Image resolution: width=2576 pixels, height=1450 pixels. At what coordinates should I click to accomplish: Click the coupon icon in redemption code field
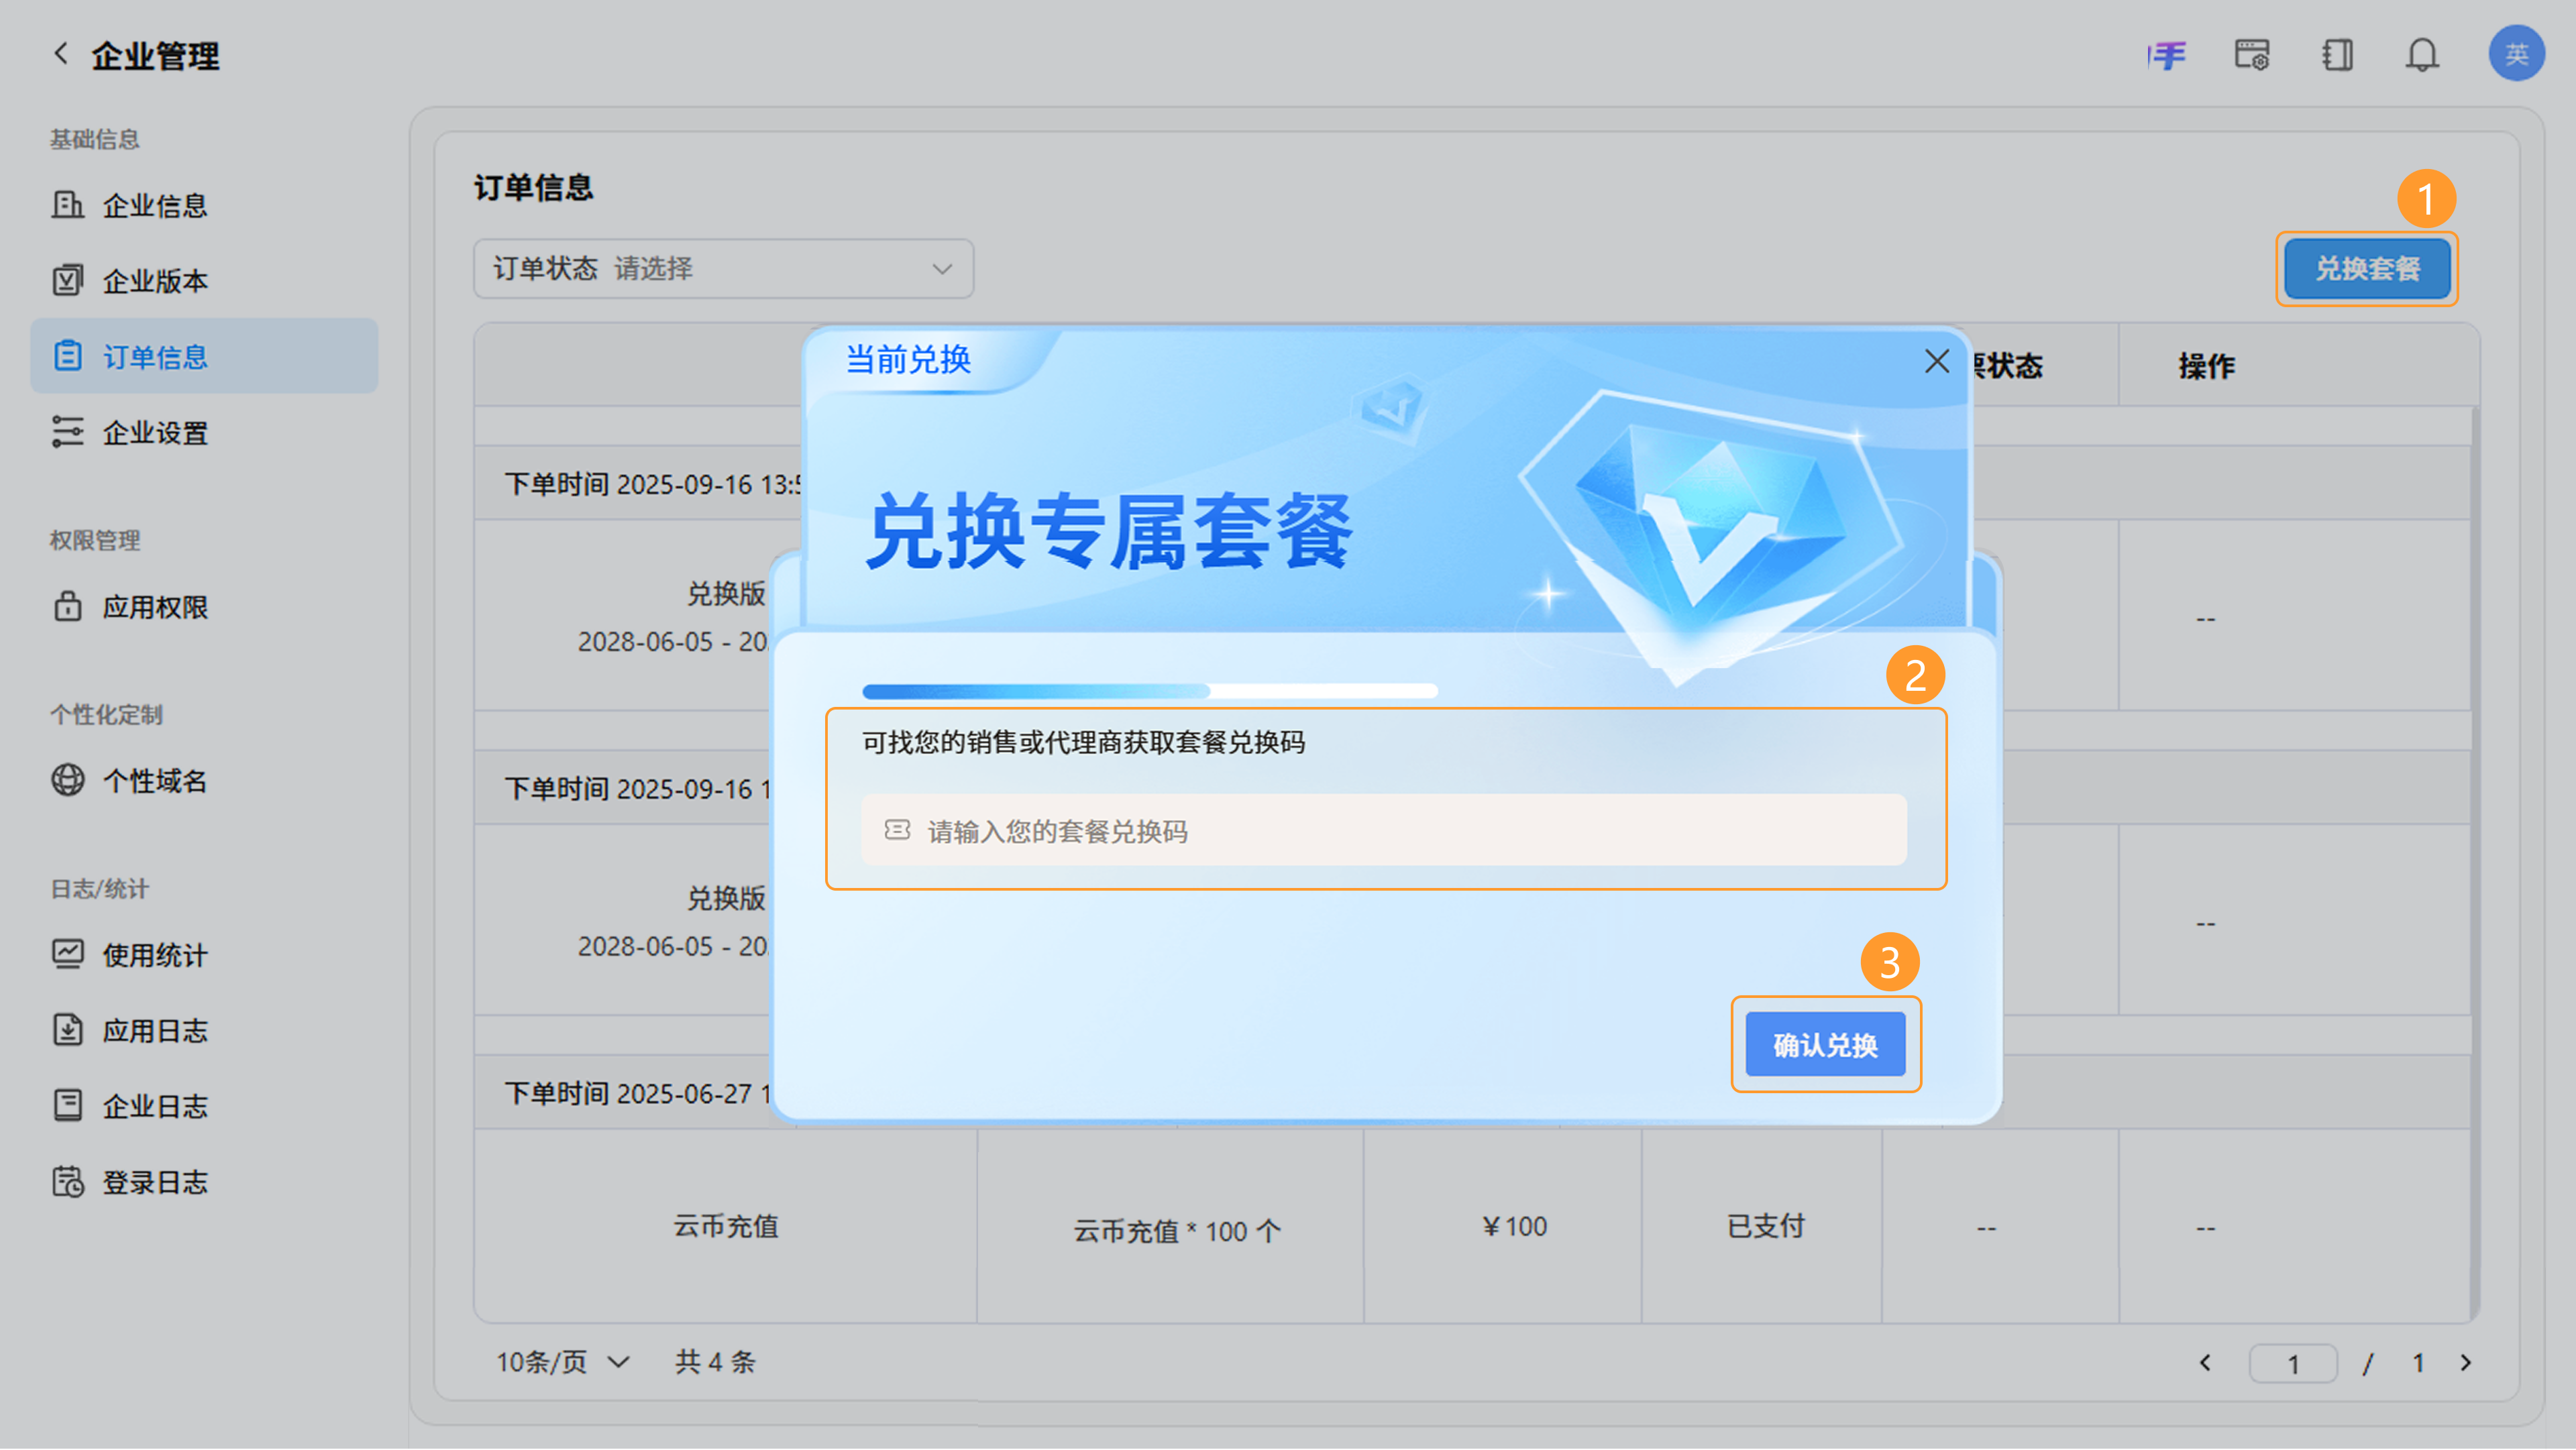(x=897, y=830)
